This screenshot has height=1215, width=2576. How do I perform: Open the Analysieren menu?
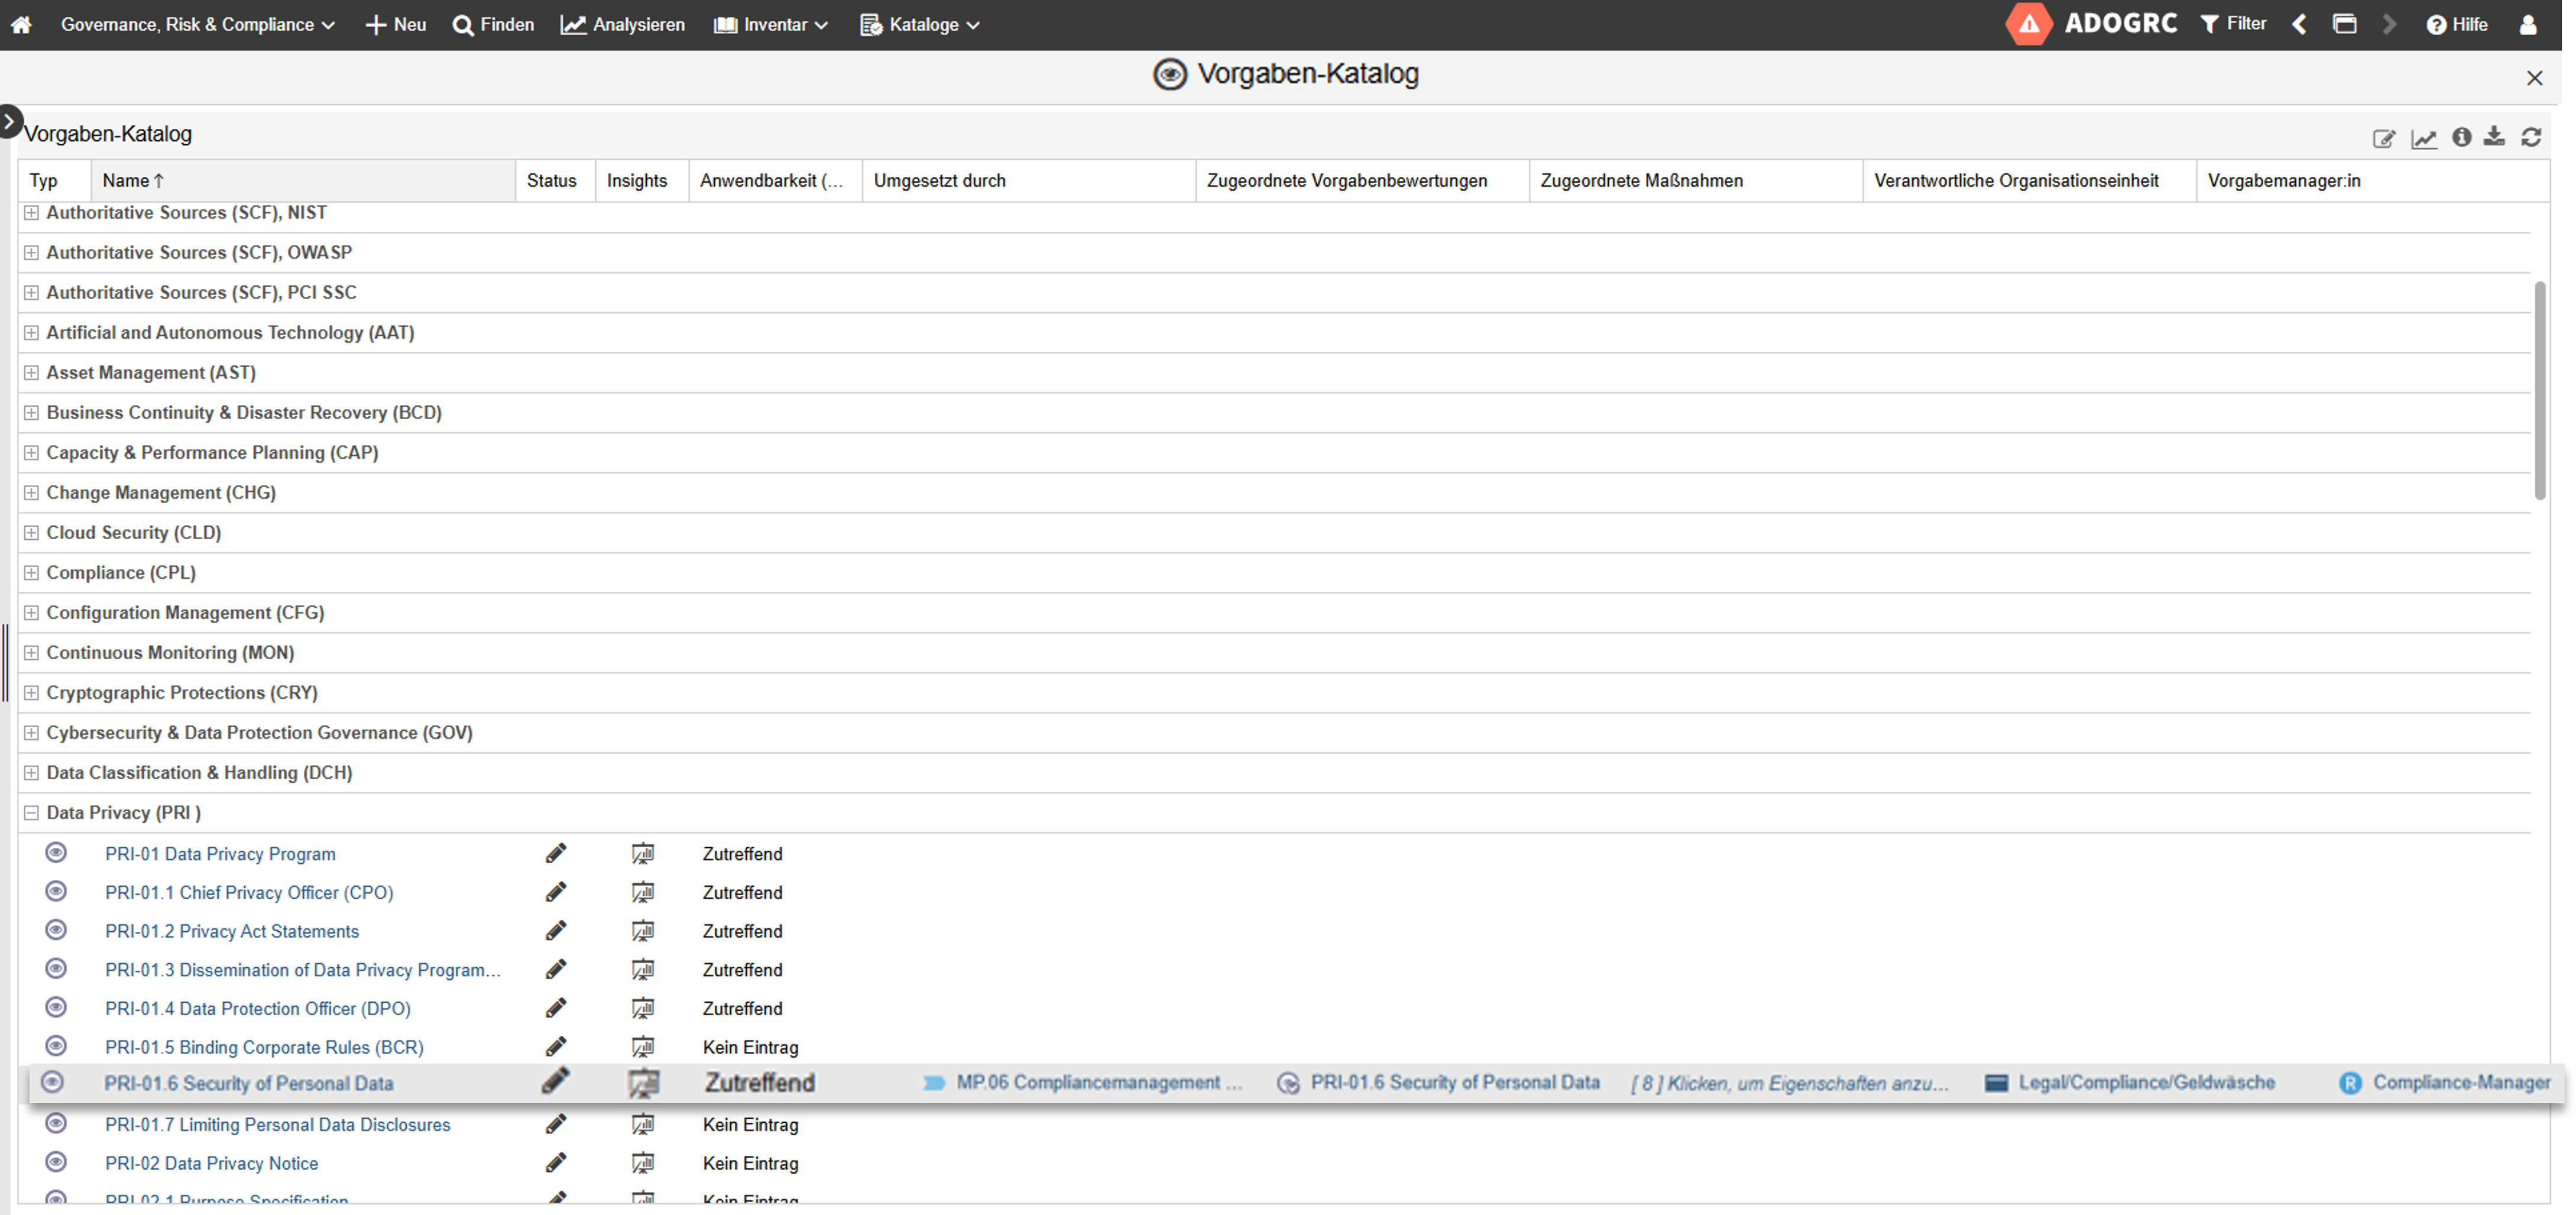pyautogui.click(x=623, y=24)
